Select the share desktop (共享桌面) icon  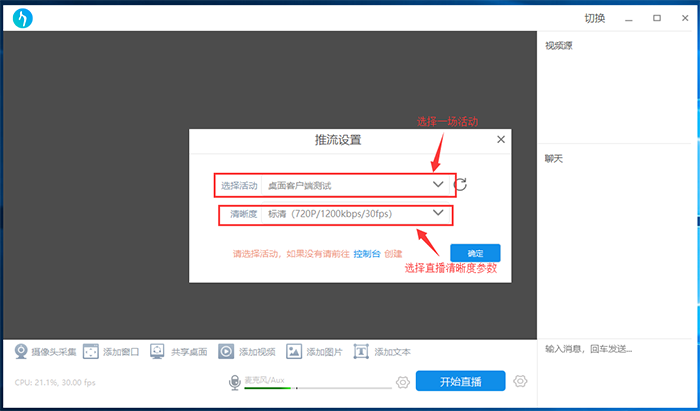tap(158, 352)
